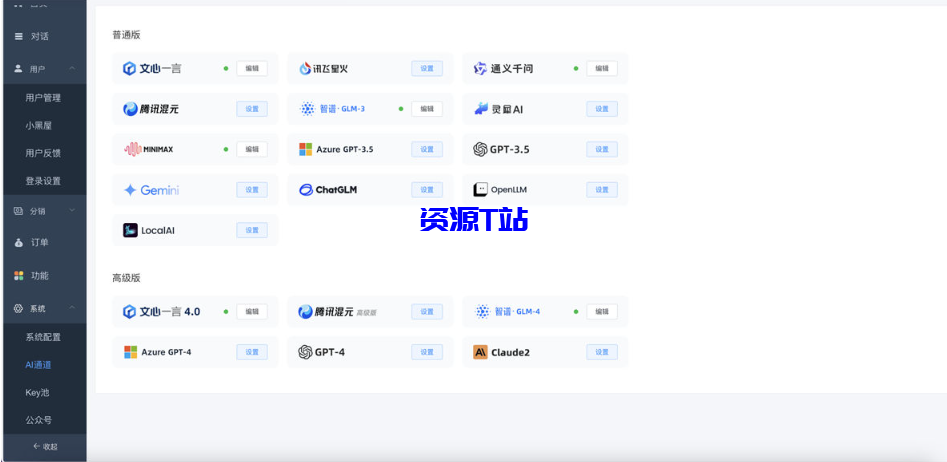
Task: Click the 文心一言 logo icon
Action: point(129,69)
